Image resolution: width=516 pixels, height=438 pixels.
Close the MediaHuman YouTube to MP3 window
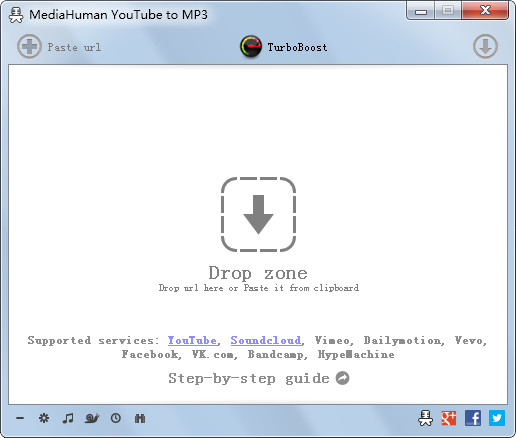point(485,10)
